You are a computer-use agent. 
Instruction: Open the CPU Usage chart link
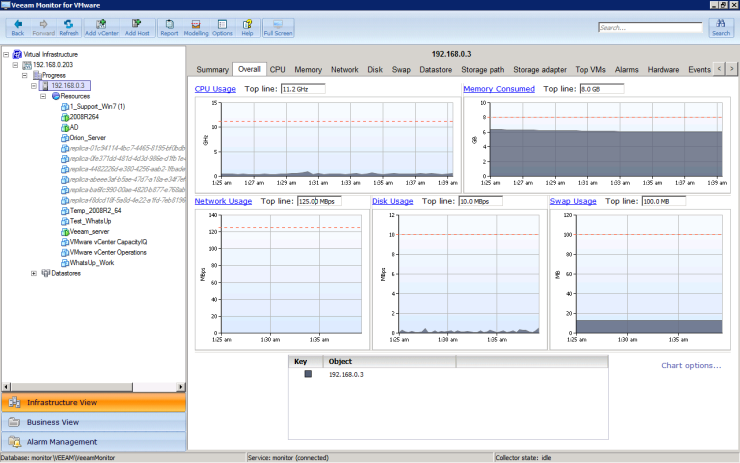pyautogui.click(x=215, y=89)
